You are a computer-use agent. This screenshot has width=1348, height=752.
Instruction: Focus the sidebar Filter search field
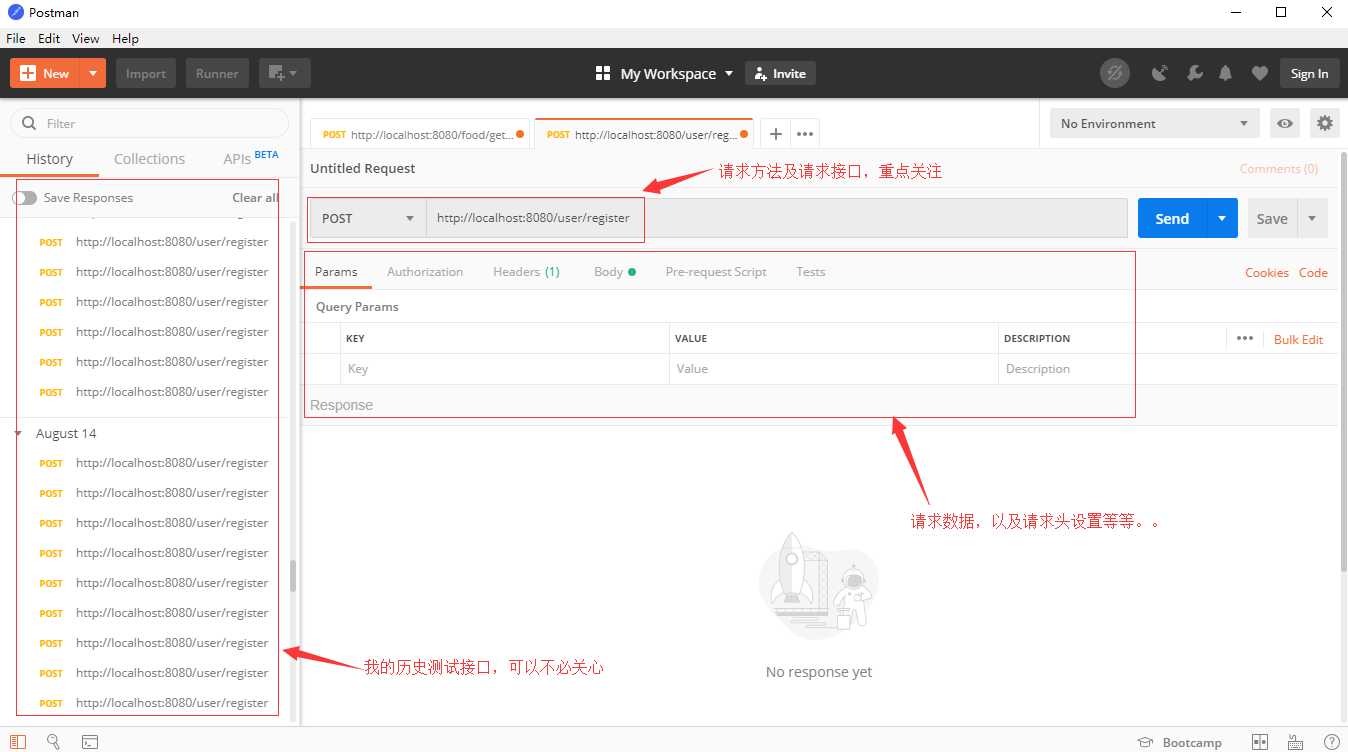tap(150, 123)
